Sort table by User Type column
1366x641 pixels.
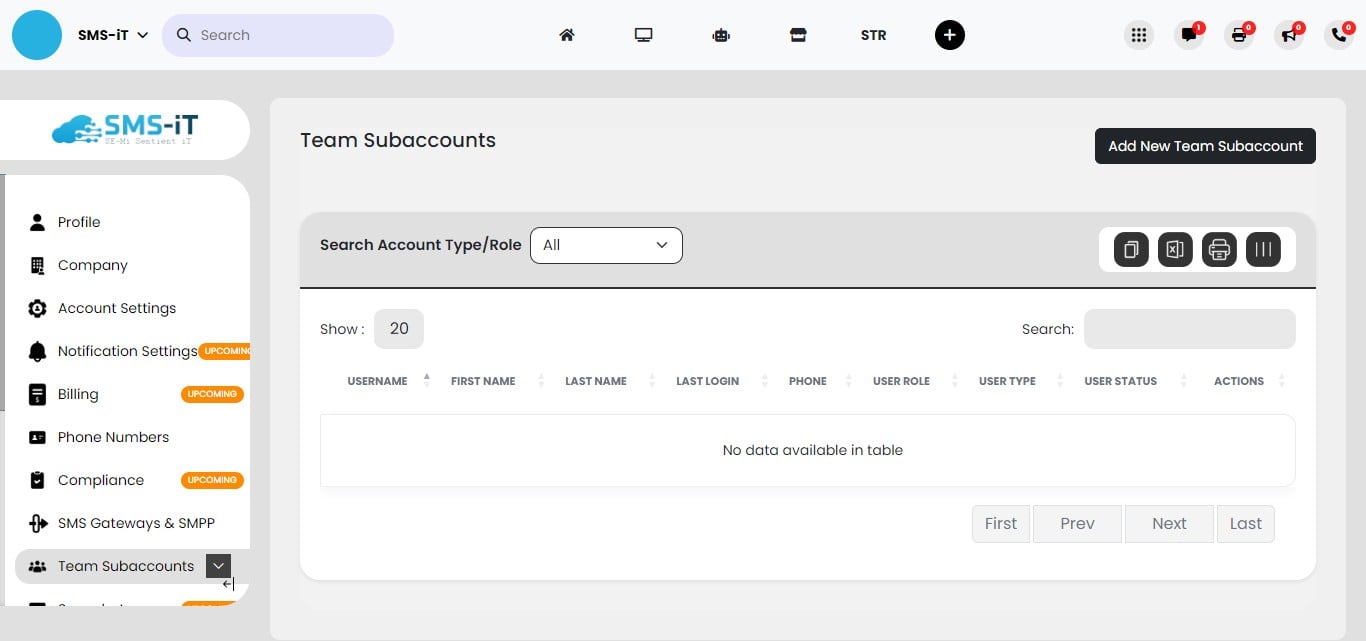pyautogui.click(x=1007, y=381)
